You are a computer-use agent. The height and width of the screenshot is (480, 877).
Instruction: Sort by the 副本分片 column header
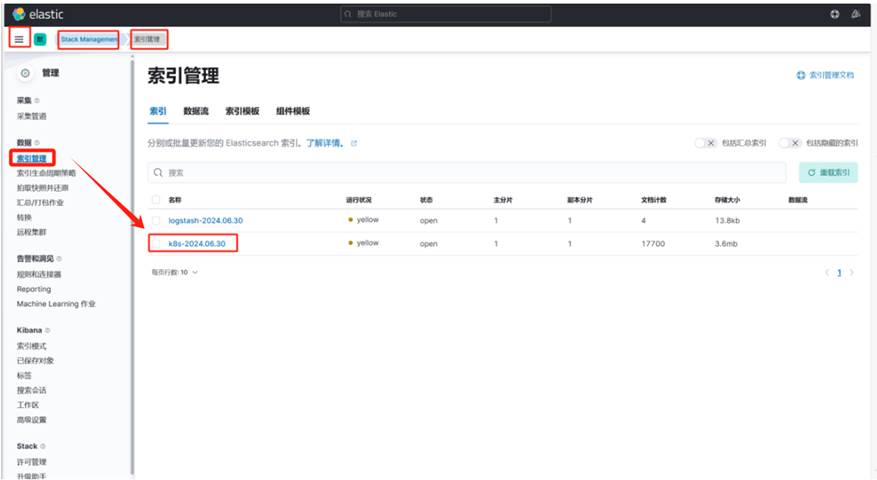click(579, 200)
